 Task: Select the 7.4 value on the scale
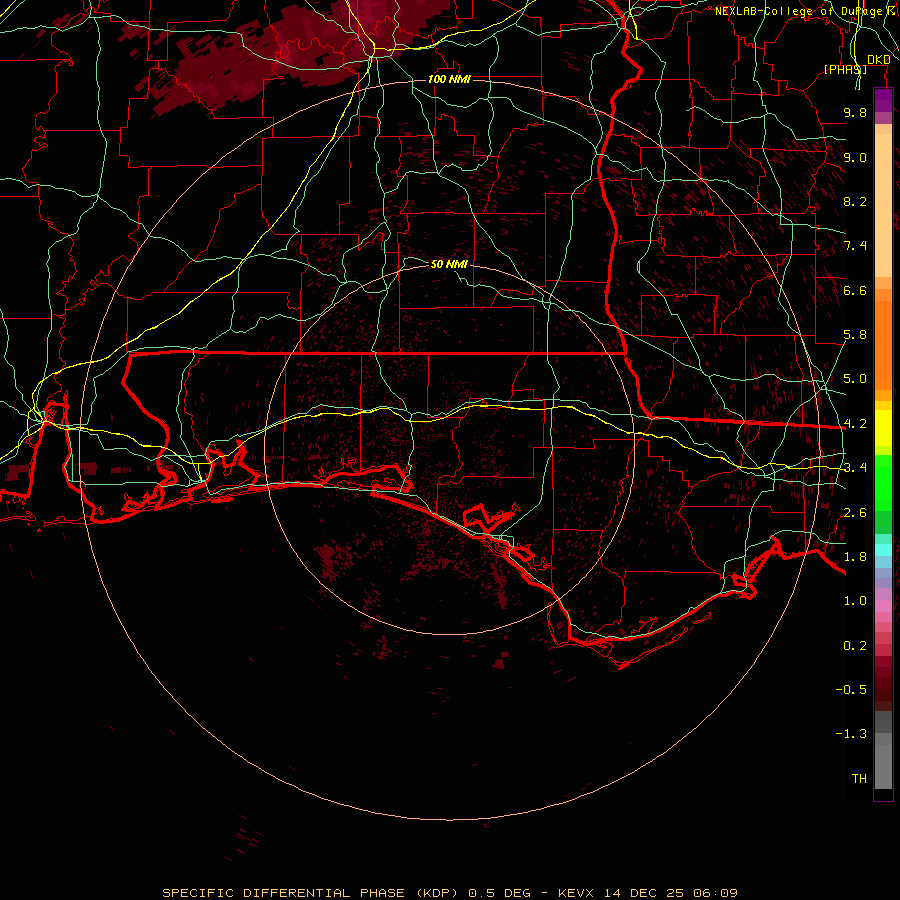pos(855,246)
